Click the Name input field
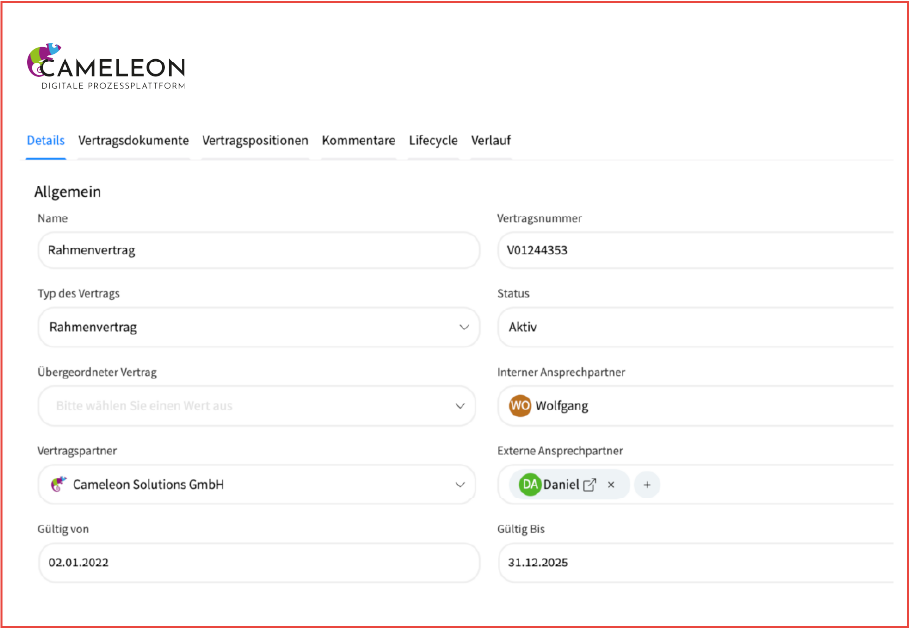909x629 pixels. pyautogui.click(x=258, y=250)
